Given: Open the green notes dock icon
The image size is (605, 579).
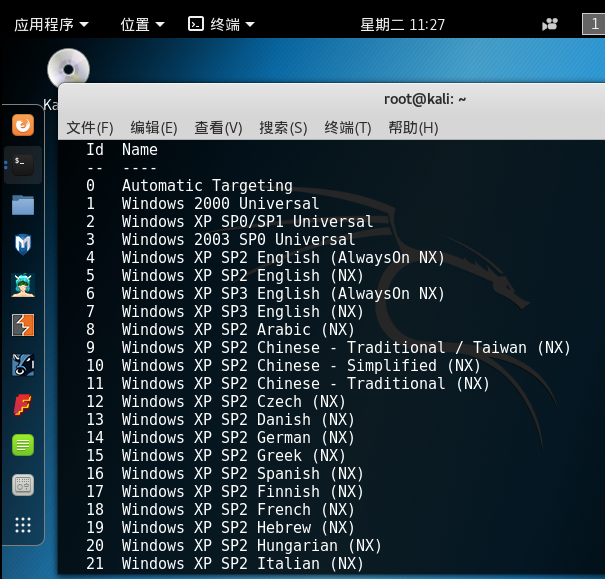Looking at the screenshot, I should [x=23, y=445].
